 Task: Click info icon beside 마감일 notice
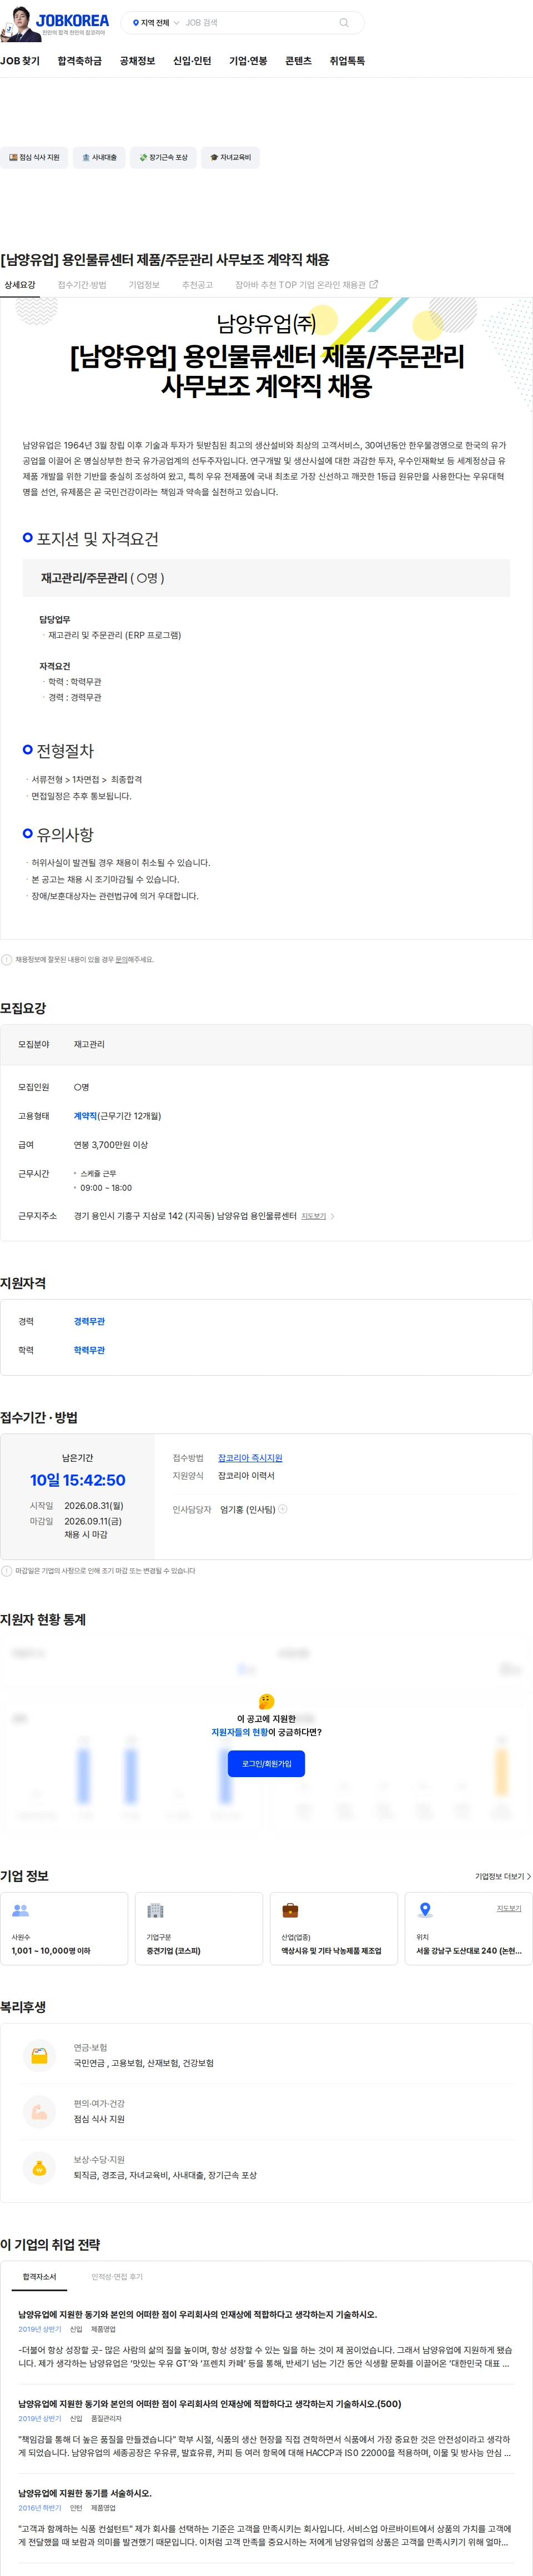pos(7,1571)
